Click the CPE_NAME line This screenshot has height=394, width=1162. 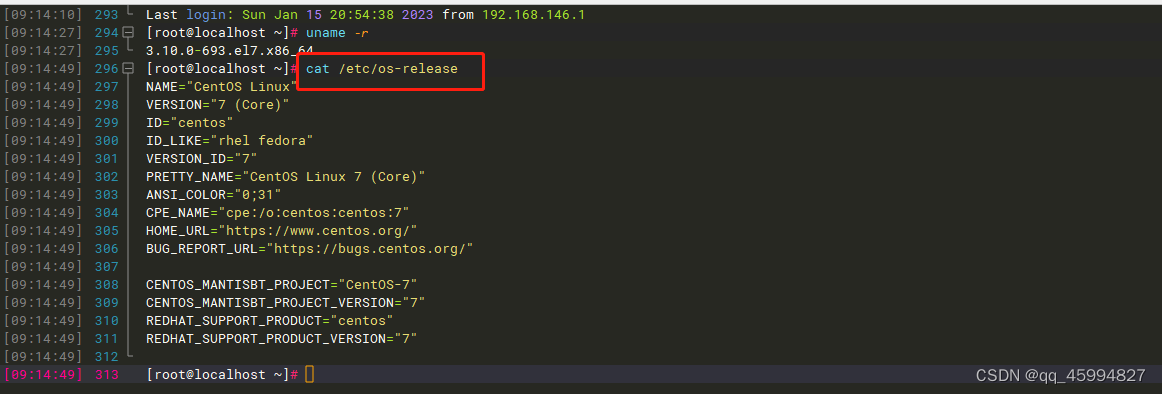(278, 213)
